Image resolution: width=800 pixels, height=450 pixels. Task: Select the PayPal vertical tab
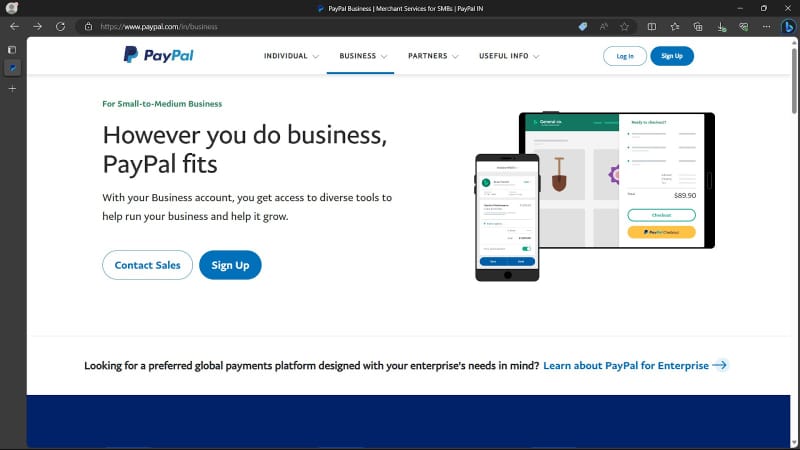tap(12, 68)
